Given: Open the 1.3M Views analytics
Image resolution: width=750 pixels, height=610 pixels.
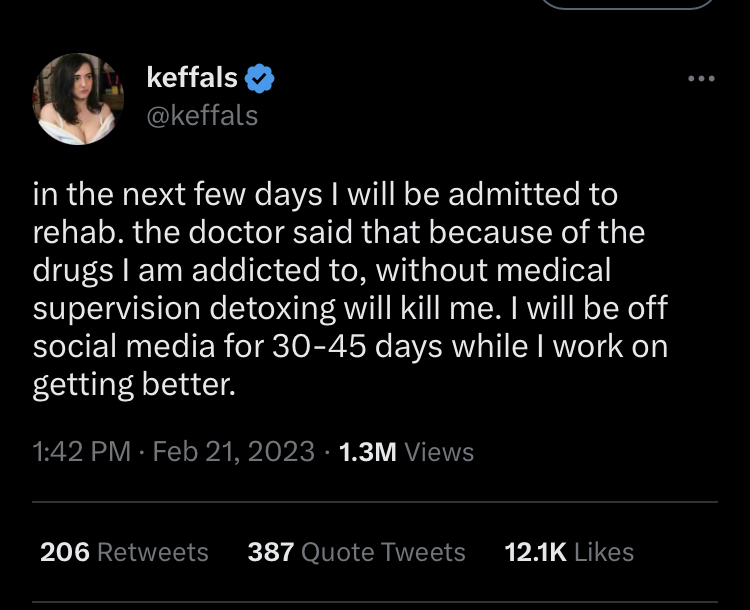Looking at the screenshot, I should point(406,452).
